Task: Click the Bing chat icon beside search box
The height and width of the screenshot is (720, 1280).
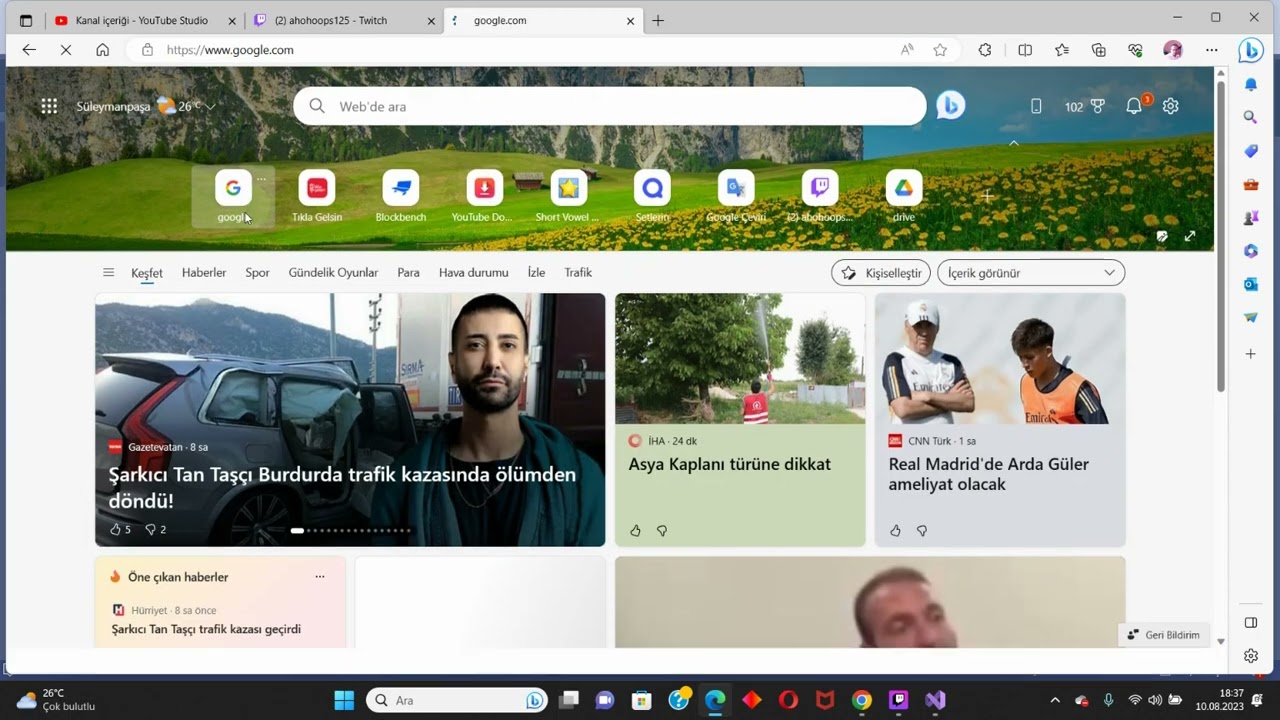Action: pos(951,105)
